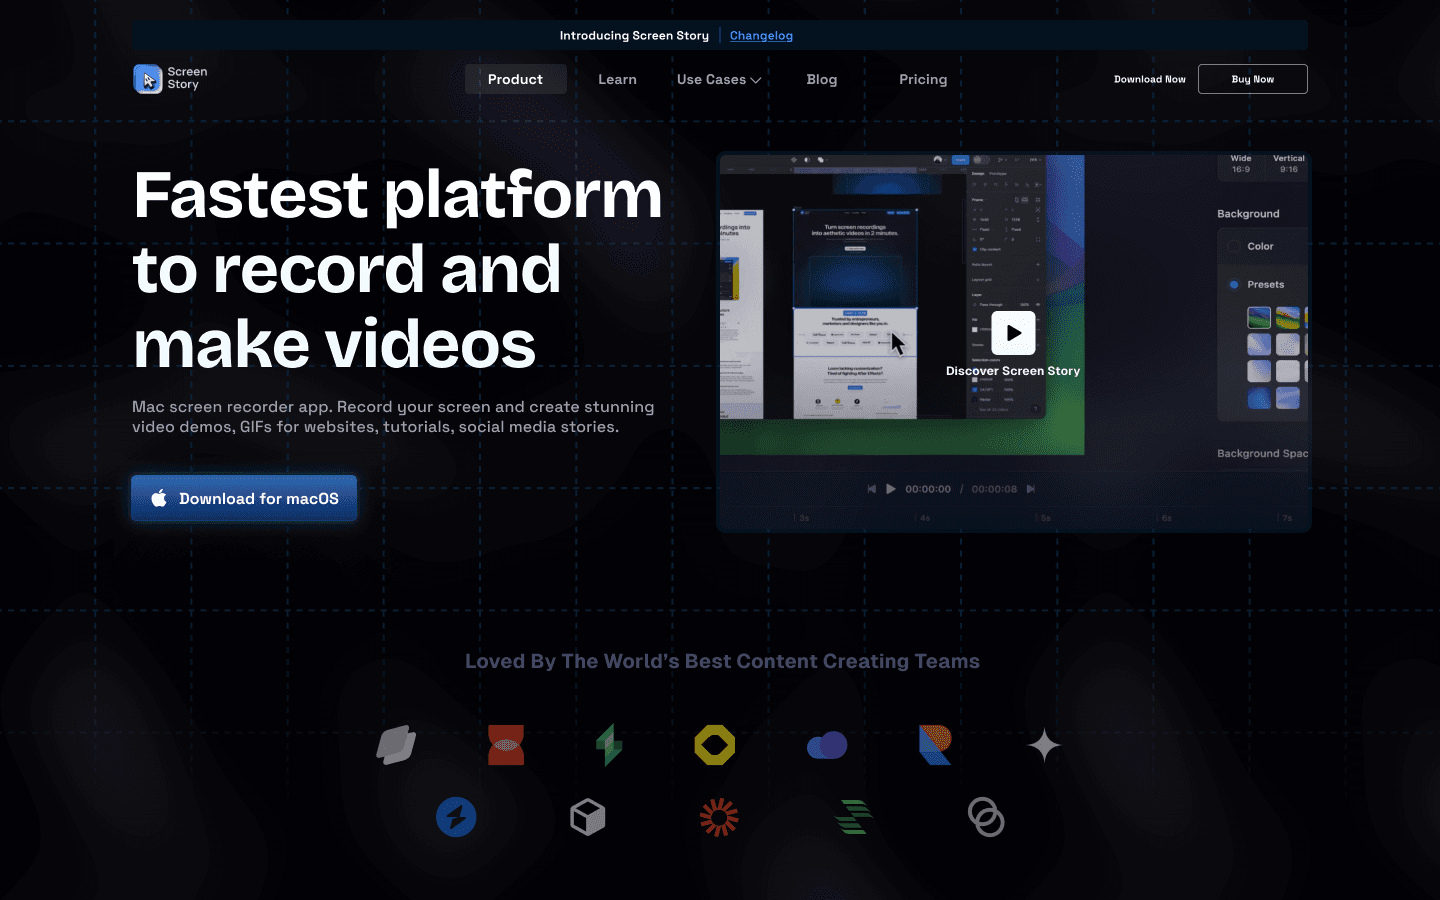Open the Blog page

[822, 79]
